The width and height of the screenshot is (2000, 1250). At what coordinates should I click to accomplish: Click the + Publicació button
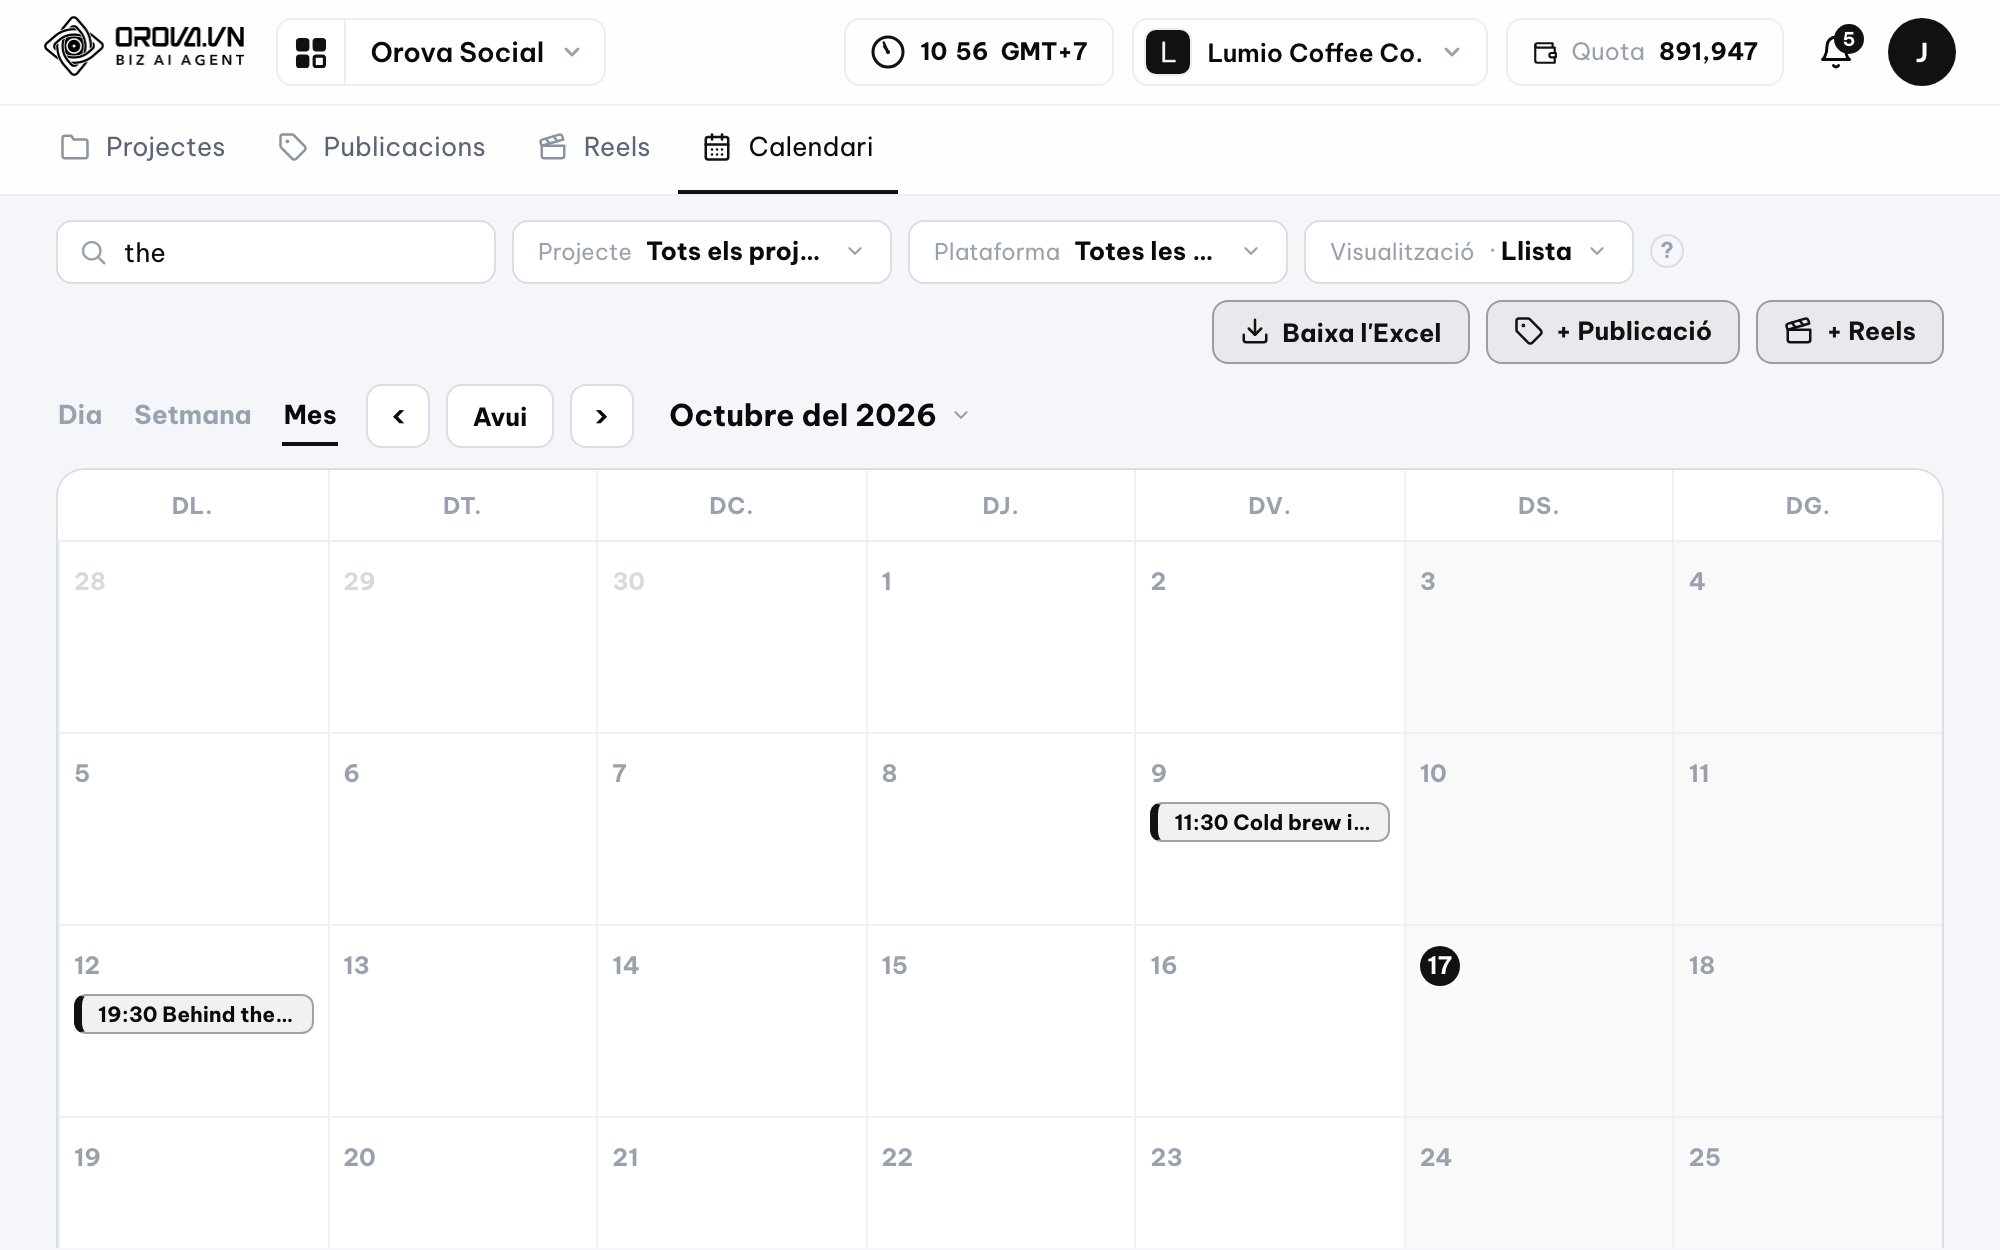pos(1613,332)
